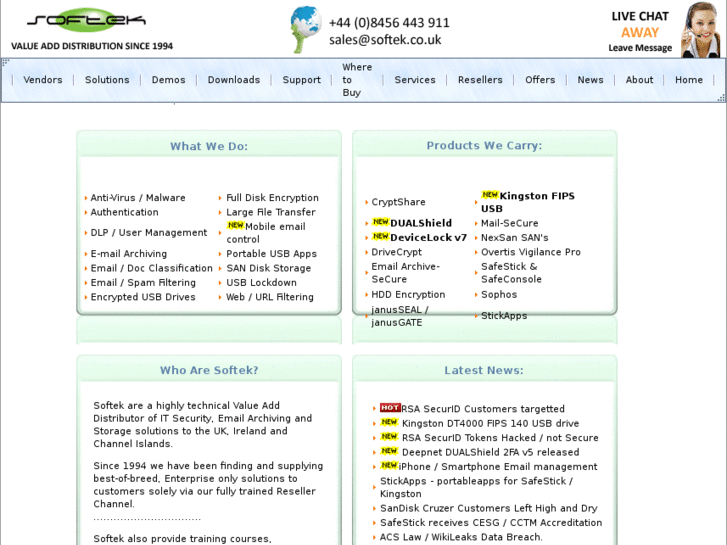
Task: Read SafeStick receives CESG / CCTM news
Action: (491, 522)
